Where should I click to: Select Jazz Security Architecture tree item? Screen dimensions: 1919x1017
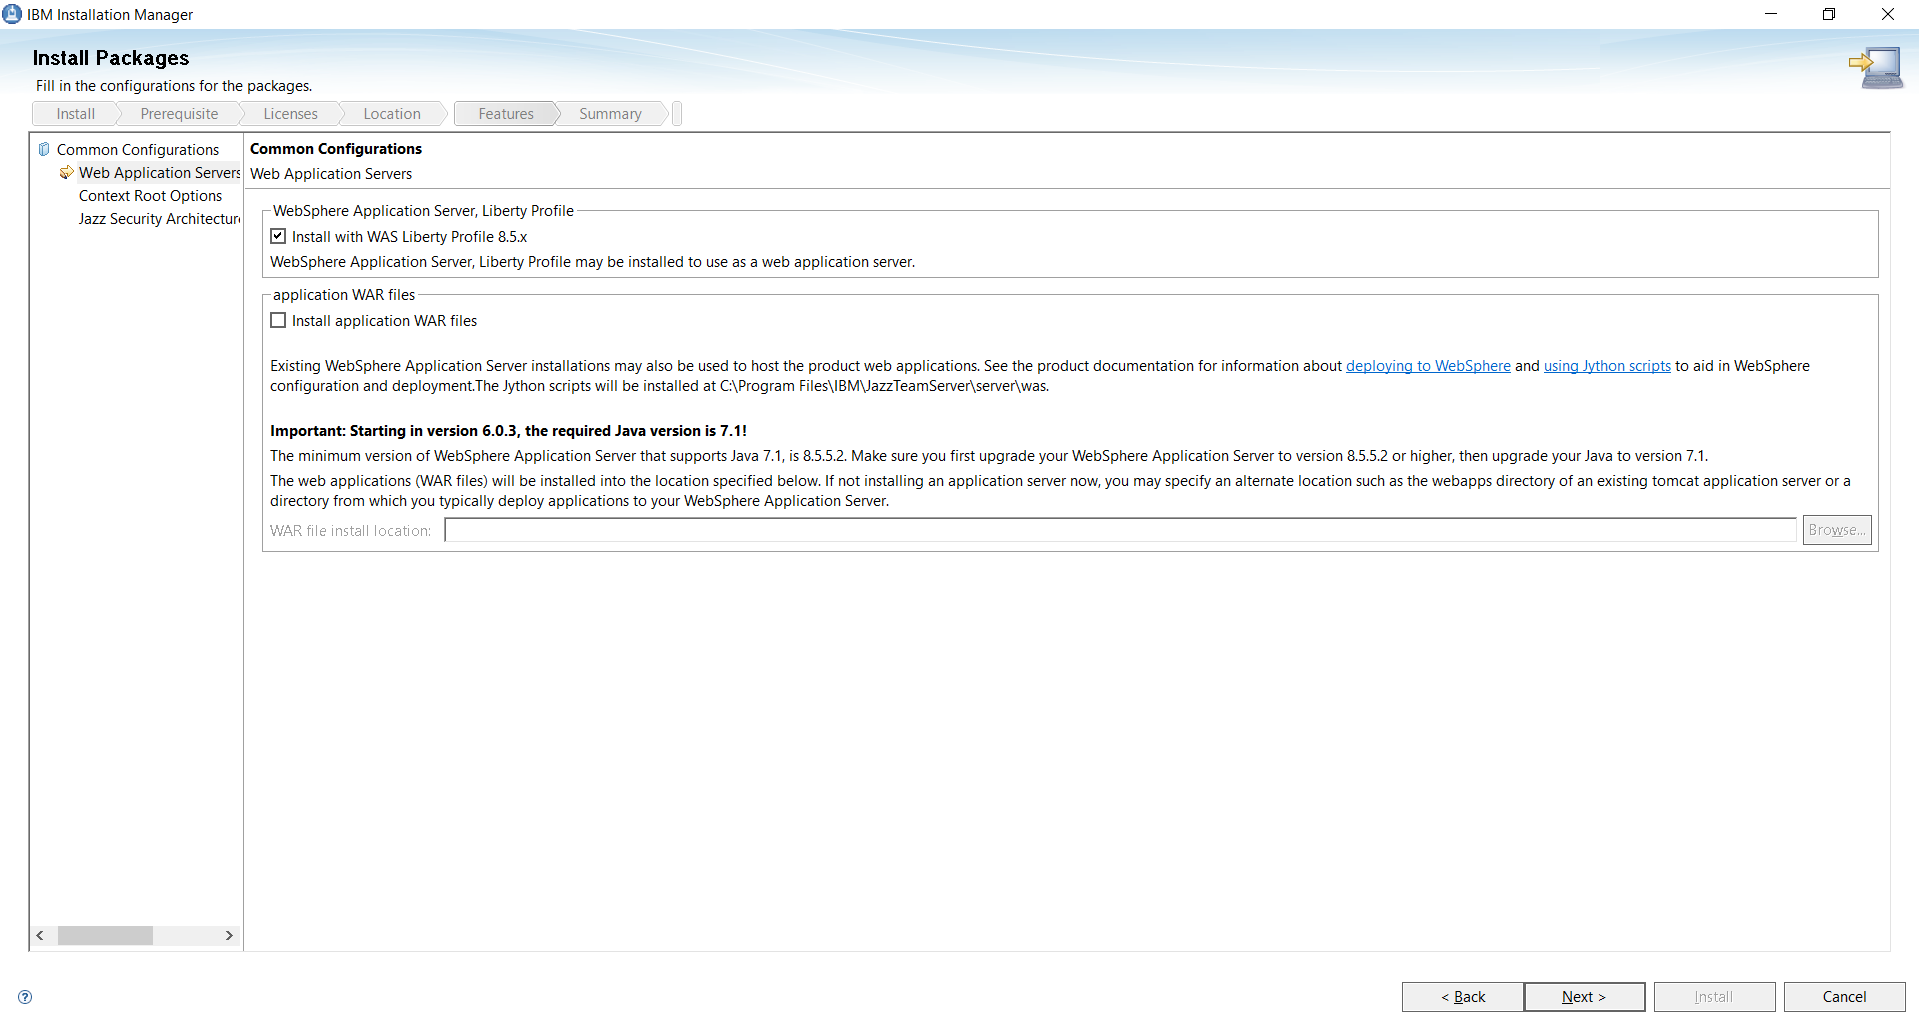pos(160,219)
